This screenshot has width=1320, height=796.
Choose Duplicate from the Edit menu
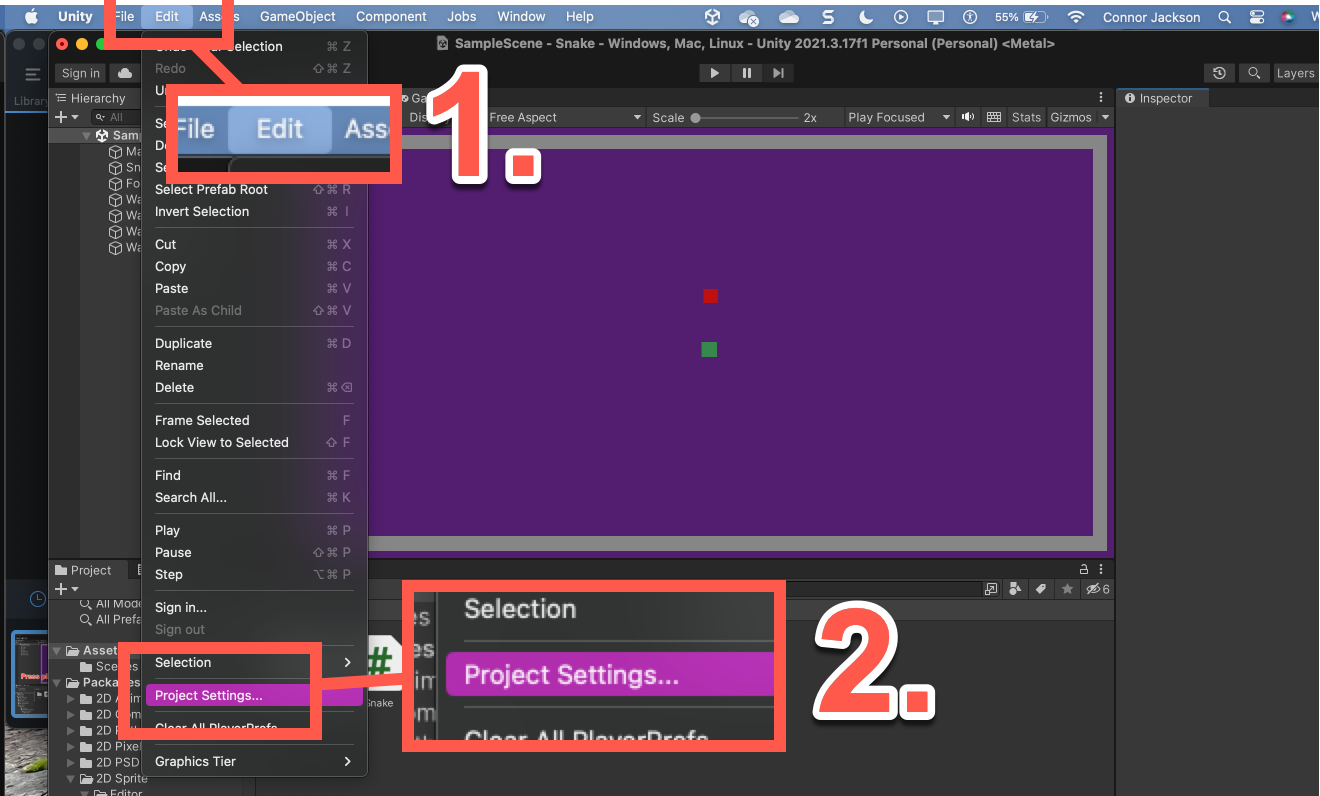(x=254, y=343)
